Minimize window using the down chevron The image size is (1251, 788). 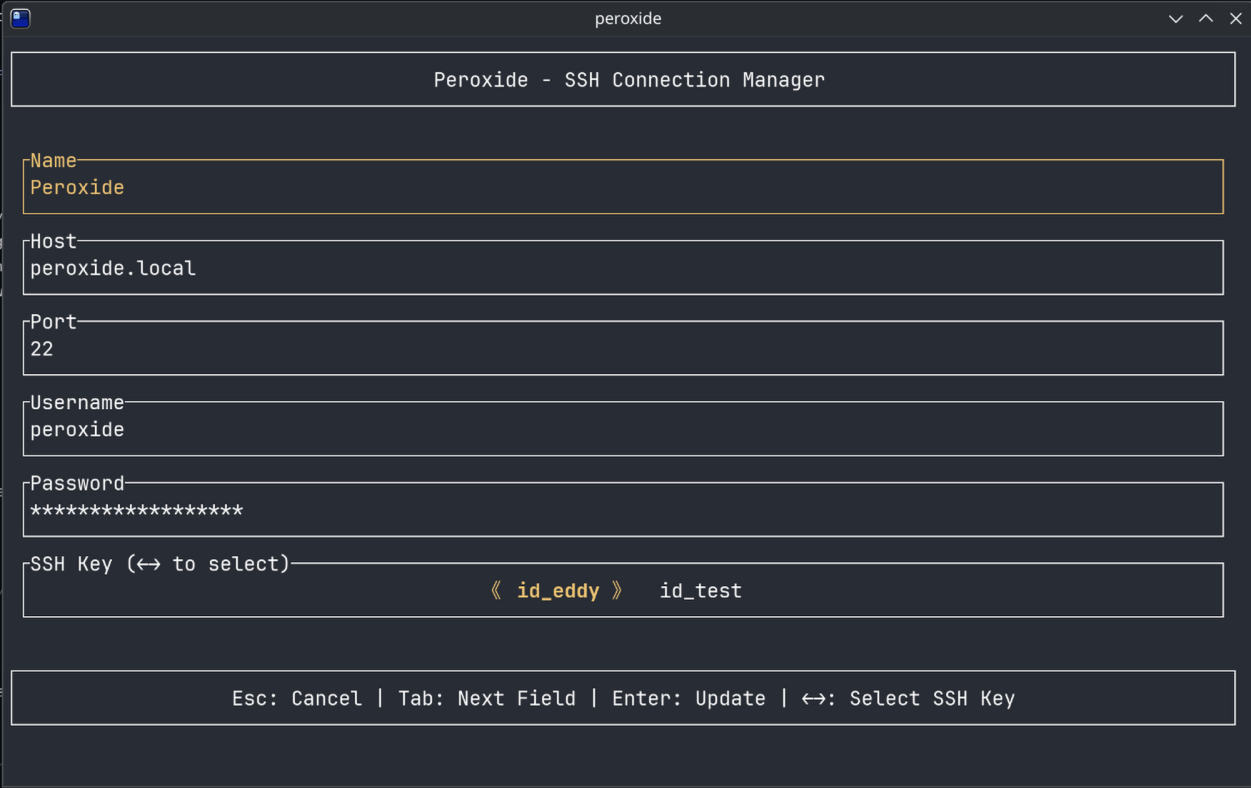[1176, 18]
